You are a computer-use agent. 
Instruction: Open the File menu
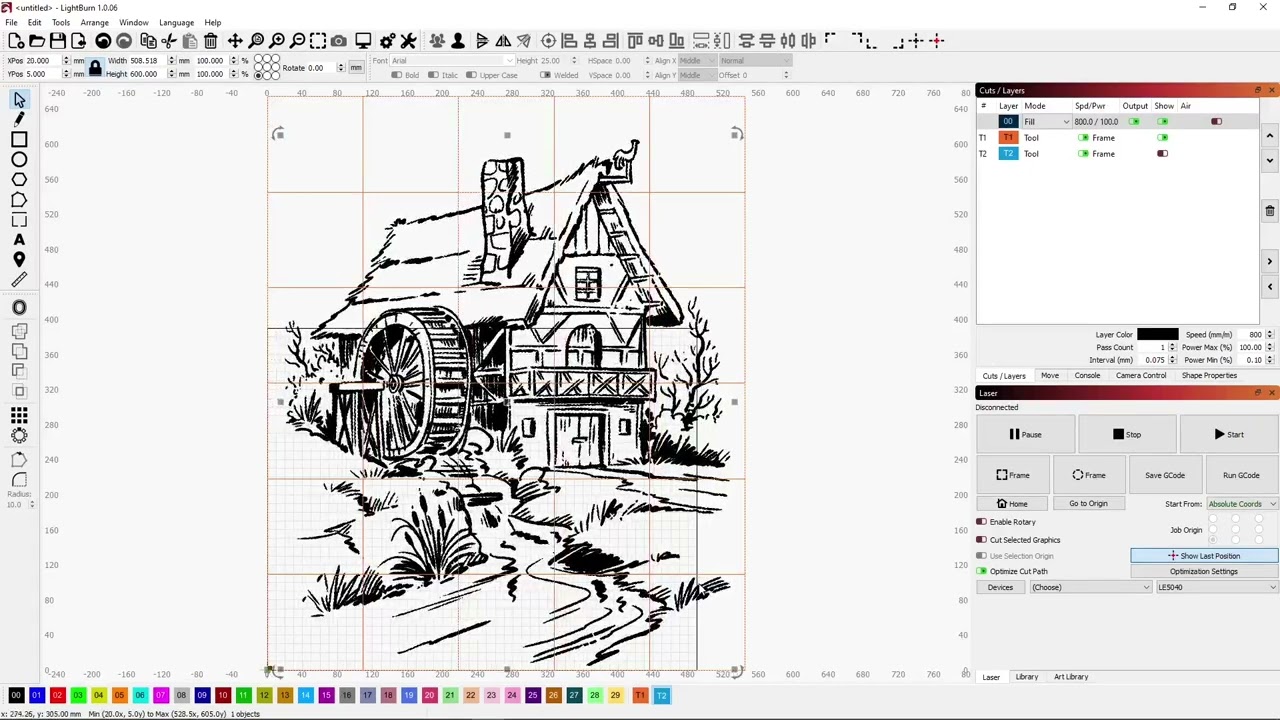click(x=11, y=22)
